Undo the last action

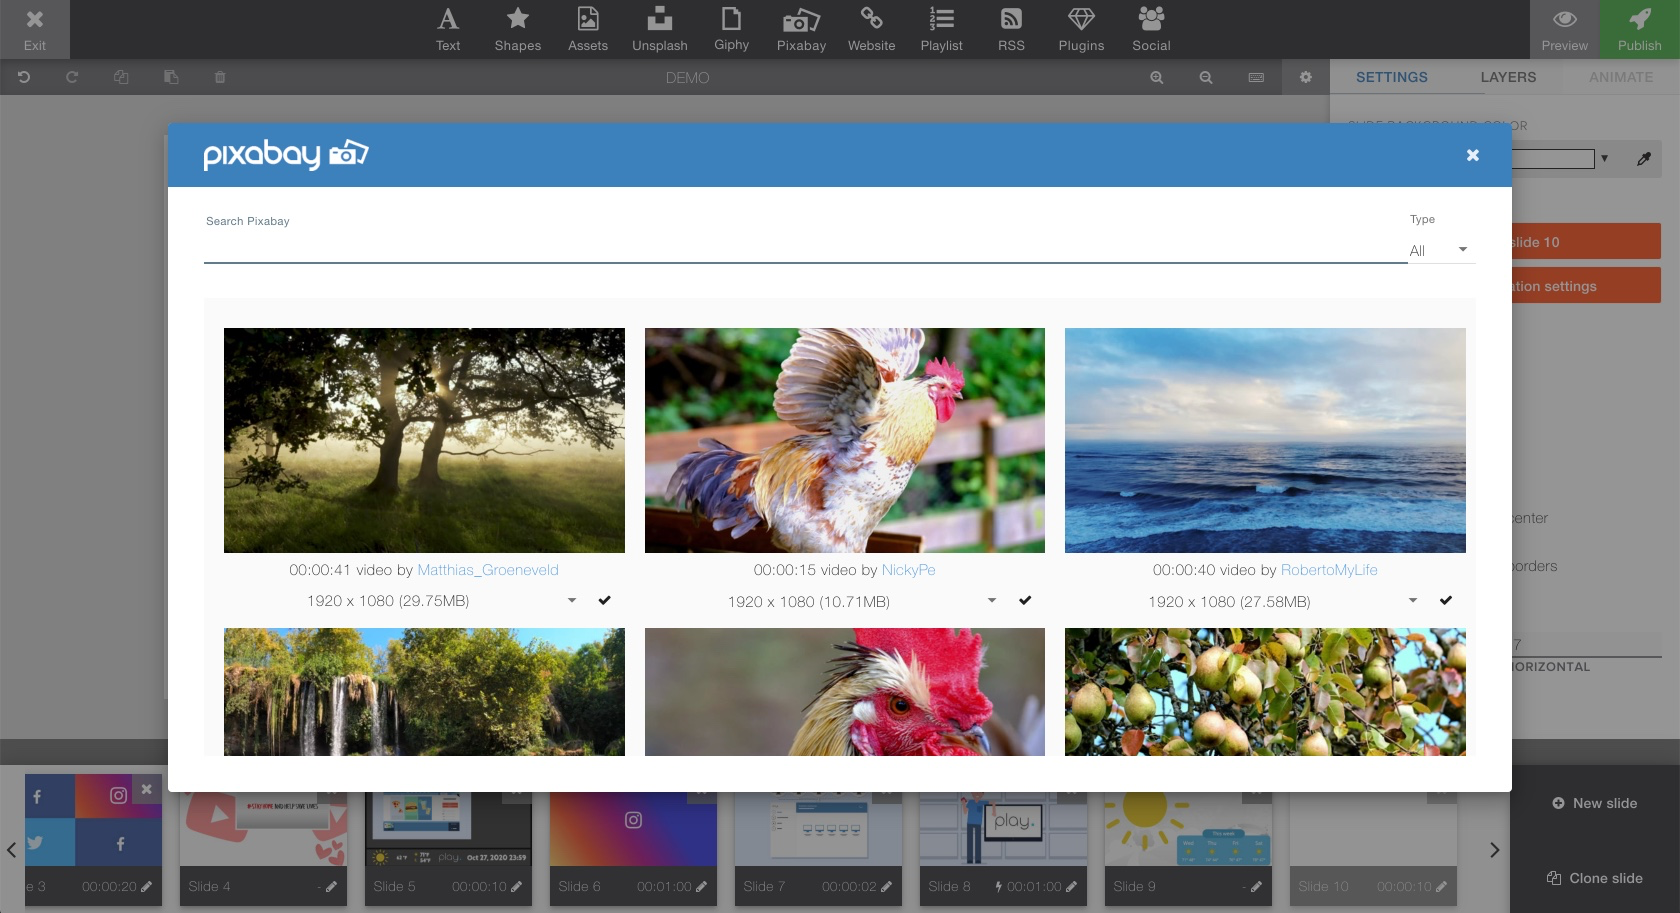(24, 77)
